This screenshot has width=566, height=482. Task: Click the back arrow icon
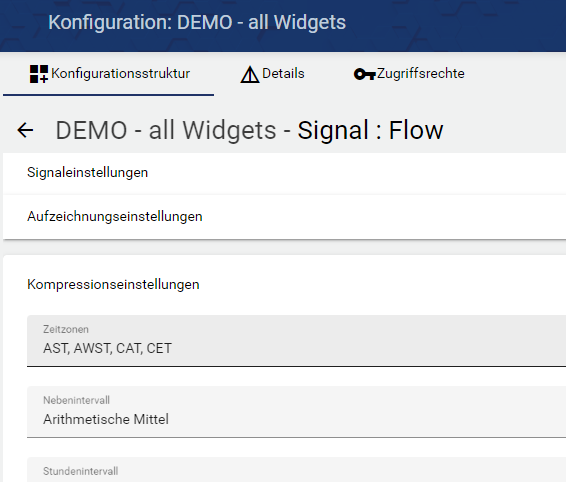click(x=25, y=130)
